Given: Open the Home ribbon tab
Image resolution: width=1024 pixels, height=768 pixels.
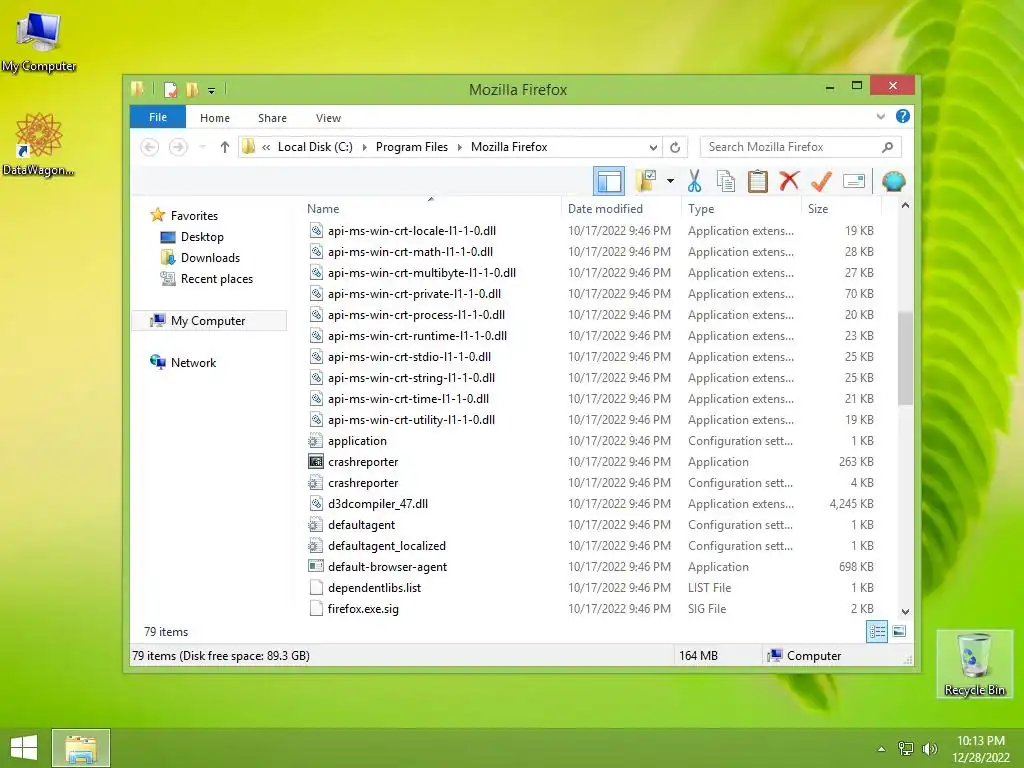Looking at the screenshot, I should (215, 118).
